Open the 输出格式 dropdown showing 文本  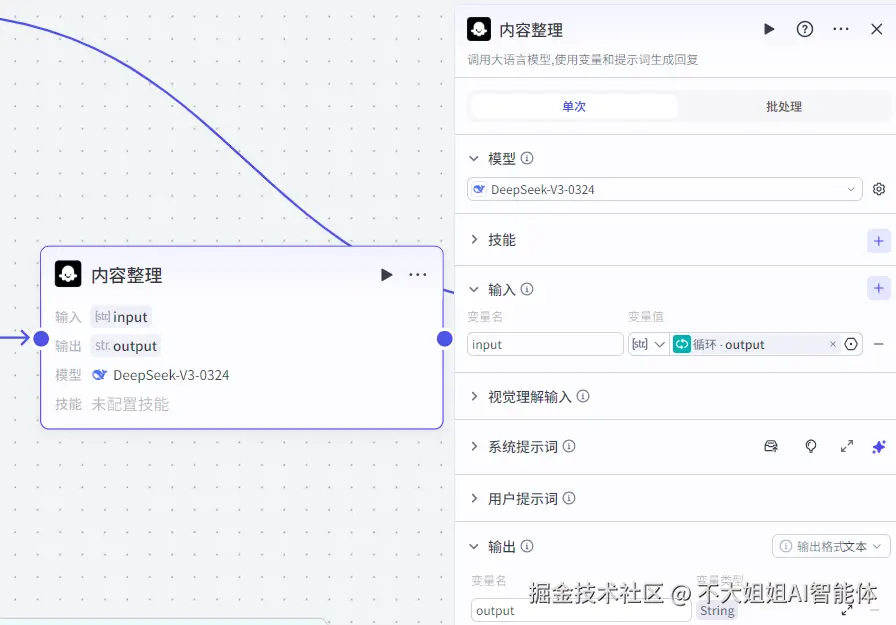coord(830,546)
